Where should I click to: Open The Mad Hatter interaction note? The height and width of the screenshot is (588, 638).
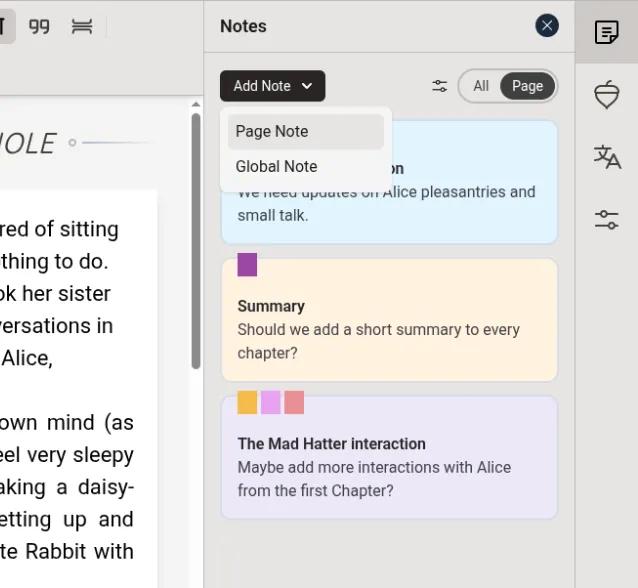pyautogui.click(x=389, y=467)
